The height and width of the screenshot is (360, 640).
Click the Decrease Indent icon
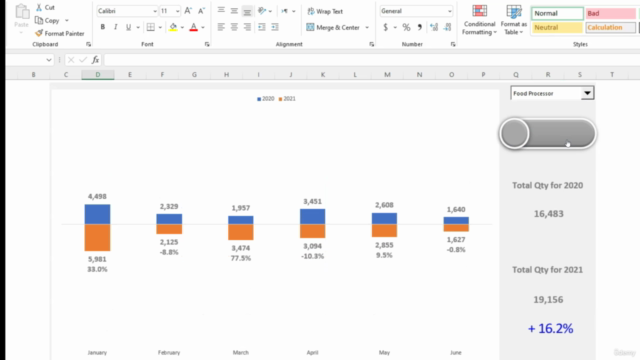(x=262, y=27)
